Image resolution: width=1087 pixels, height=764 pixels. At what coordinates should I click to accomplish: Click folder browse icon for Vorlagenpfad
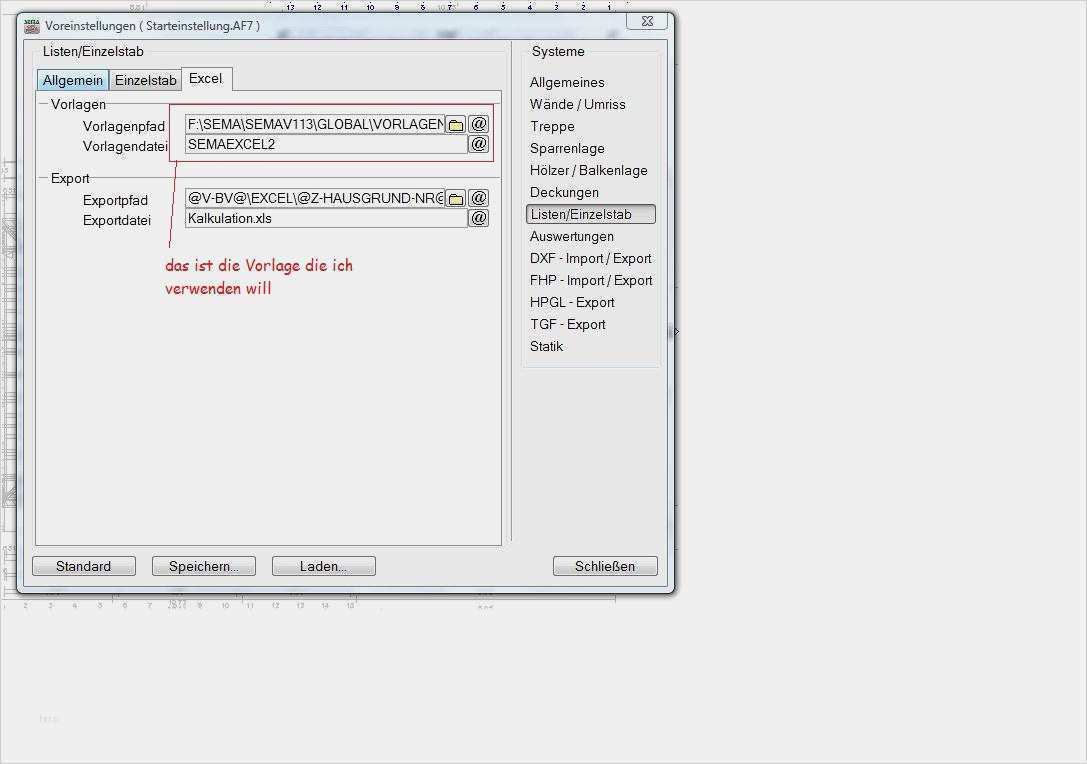pos(455,125)
